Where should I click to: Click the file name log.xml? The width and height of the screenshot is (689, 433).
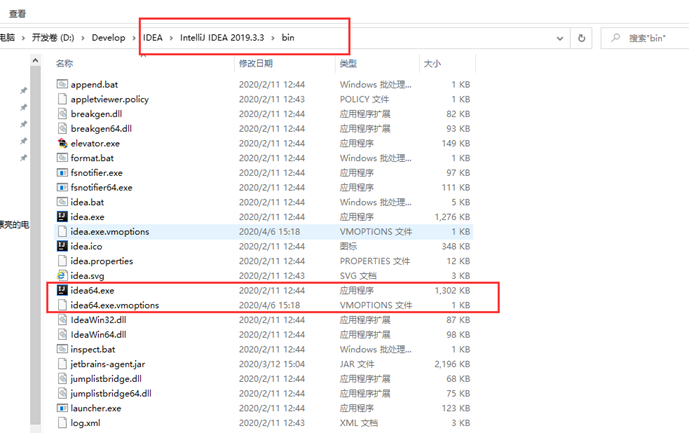click(x=85, y=423)
